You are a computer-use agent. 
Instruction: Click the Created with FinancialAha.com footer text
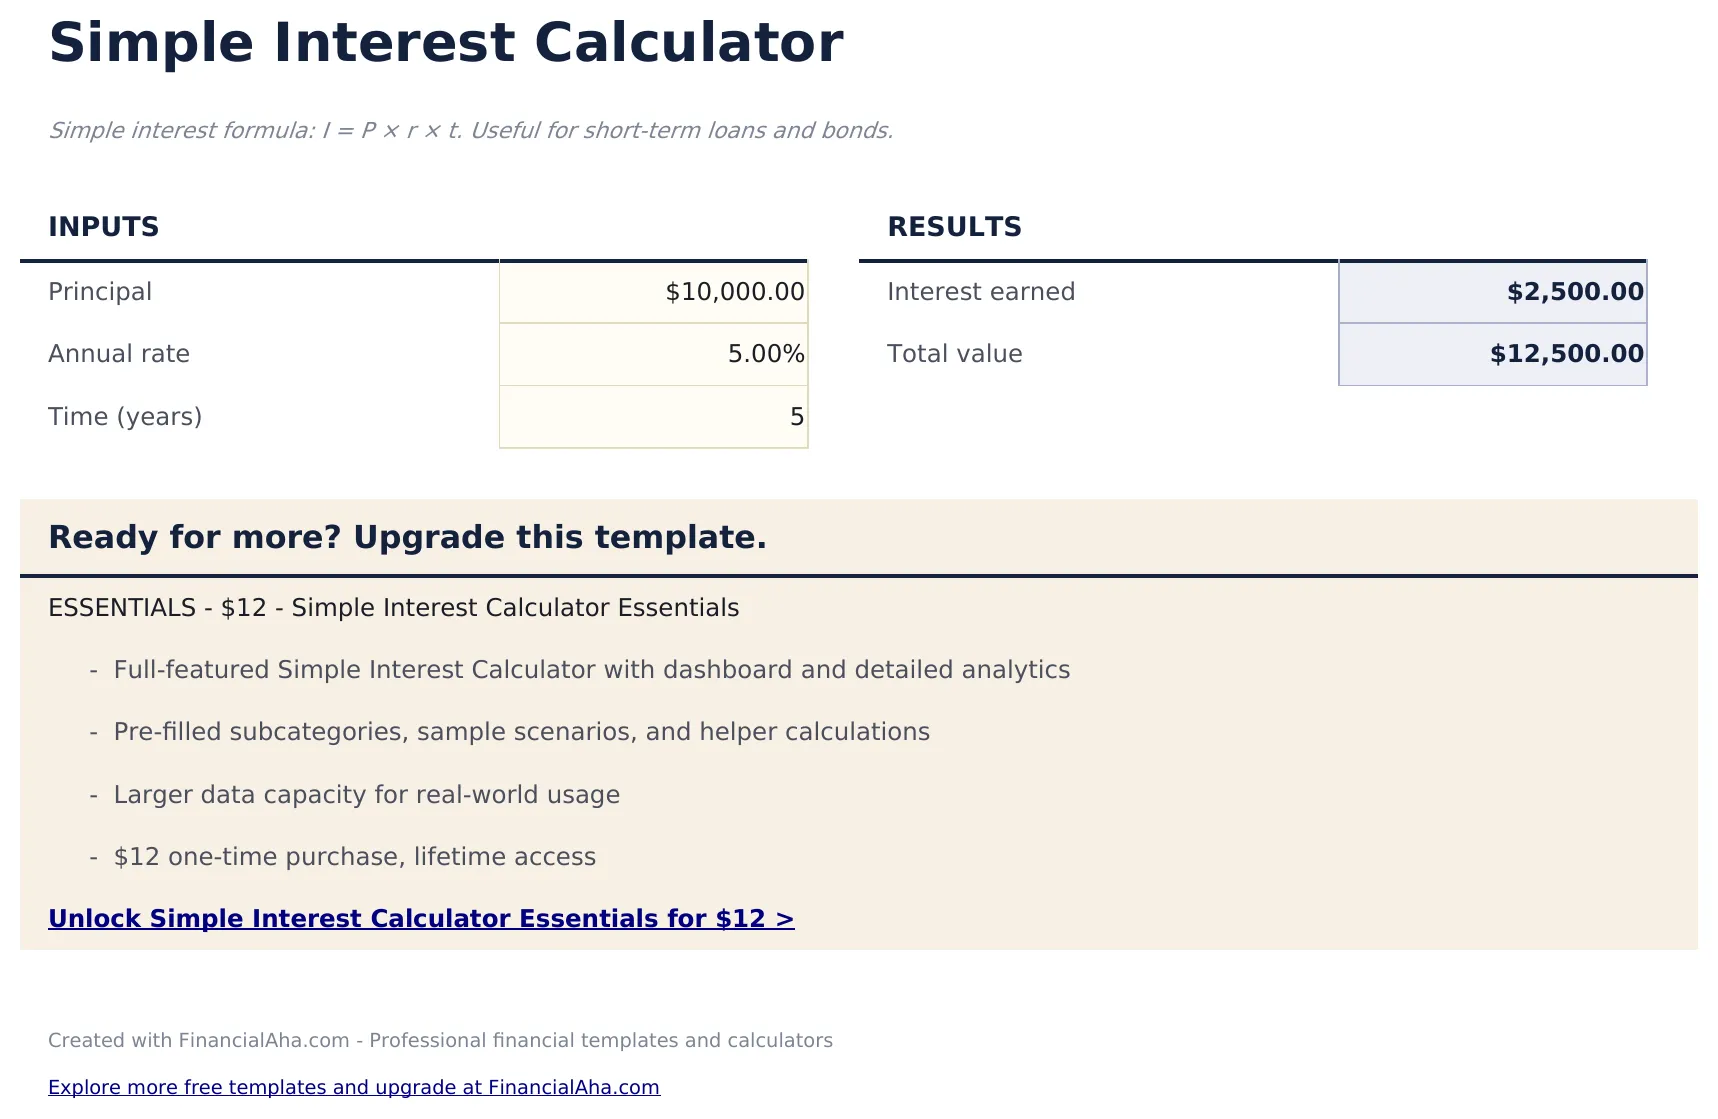[x=440, y=1040]
